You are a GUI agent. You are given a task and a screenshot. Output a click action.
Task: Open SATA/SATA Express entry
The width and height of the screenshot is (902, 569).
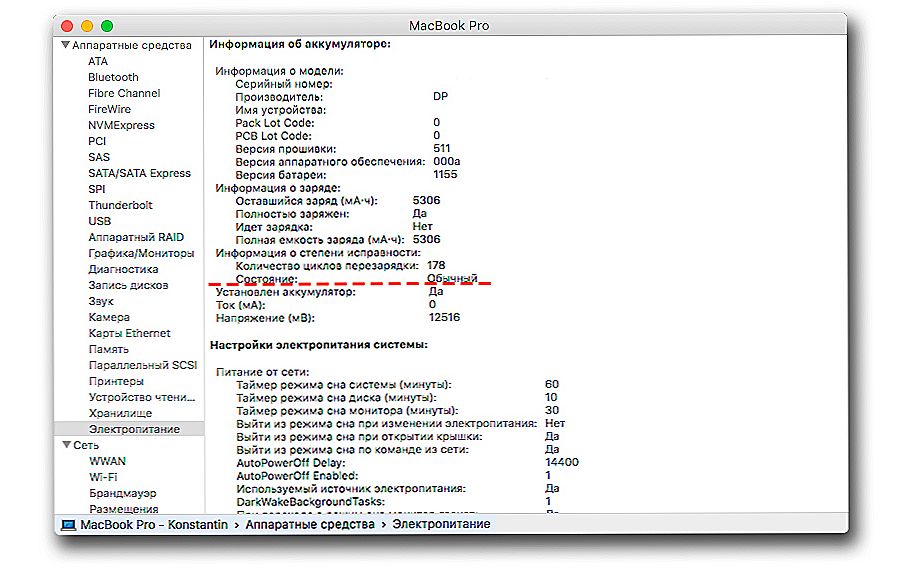pyautogui.click(x=139, y=173)
